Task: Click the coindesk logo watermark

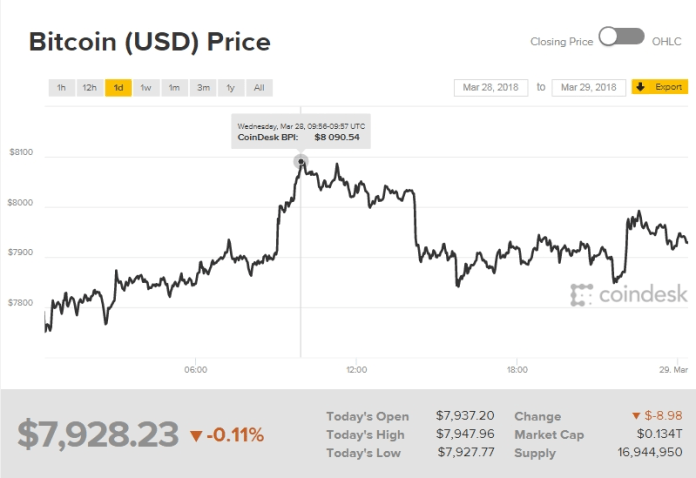Action: pyautogui.click(x=628, y=294)
